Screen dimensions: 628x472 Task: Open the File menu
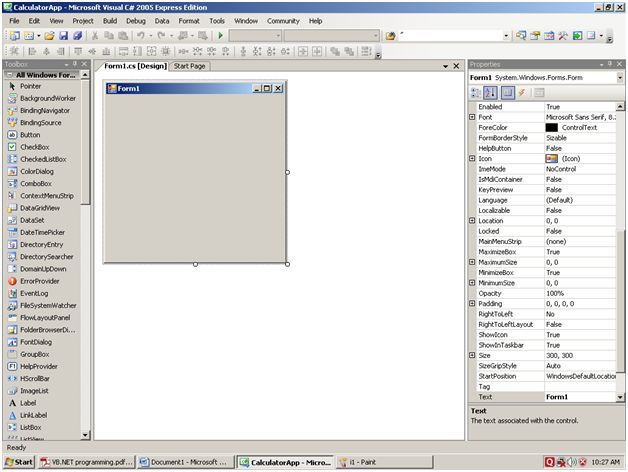pos(14,21)
